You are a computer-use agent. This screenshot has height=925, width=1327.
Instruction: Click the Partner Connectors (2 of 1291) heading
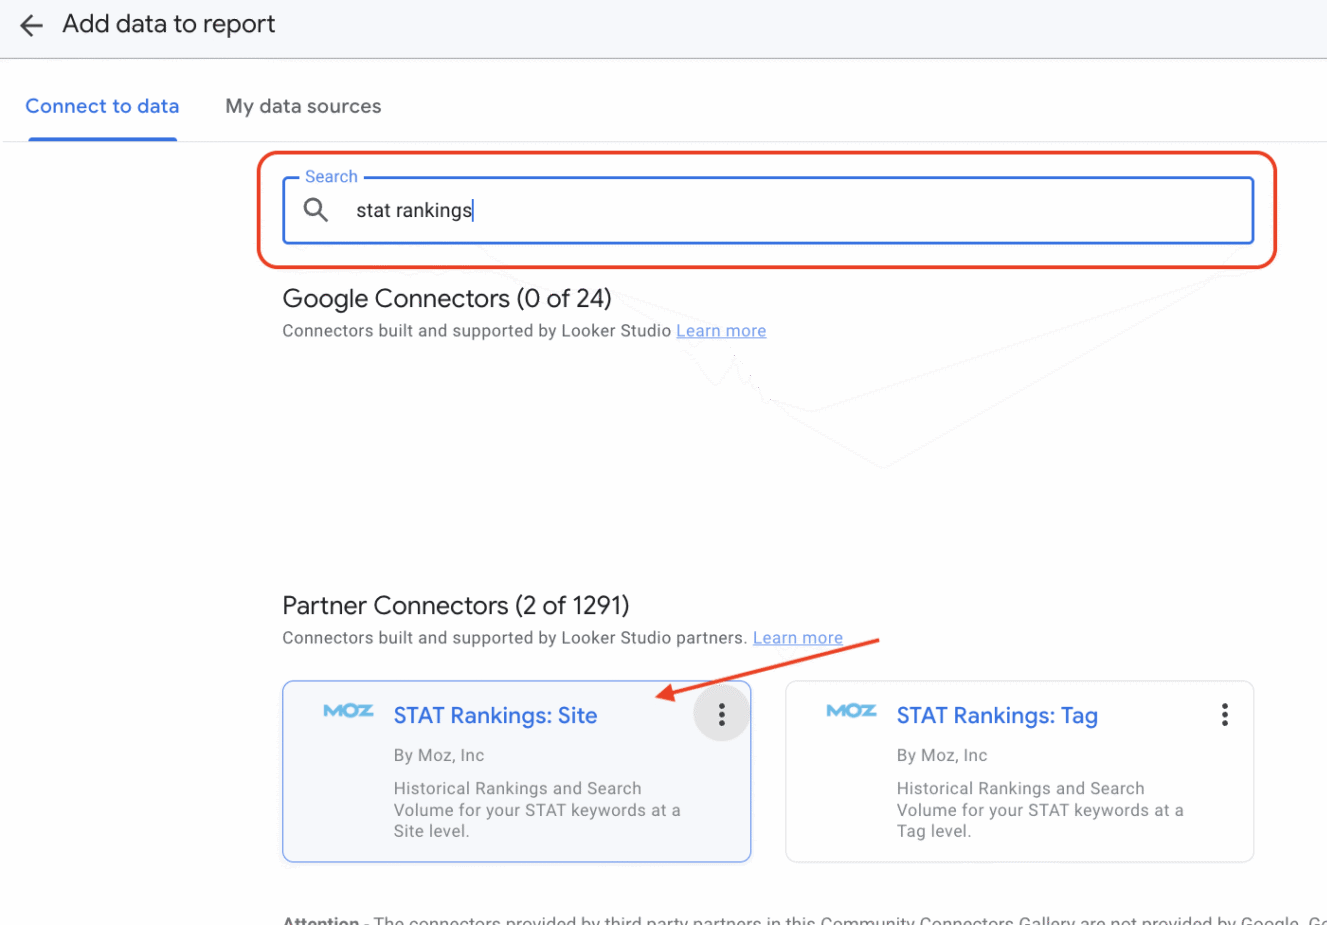[x=456, y=606]
